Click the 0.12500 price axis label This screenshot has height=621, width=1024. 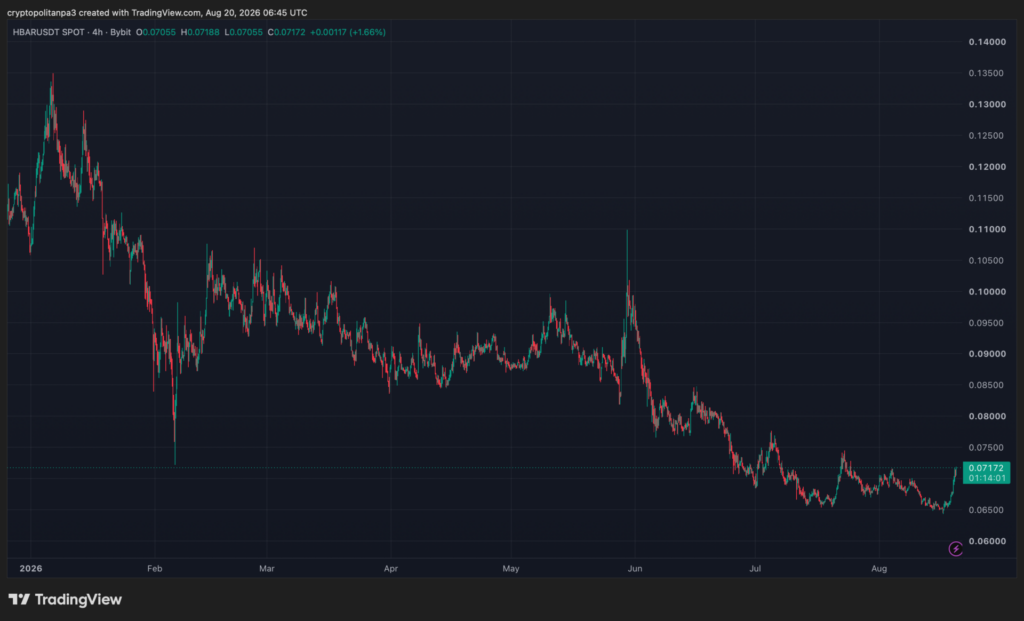pos(987,136)
